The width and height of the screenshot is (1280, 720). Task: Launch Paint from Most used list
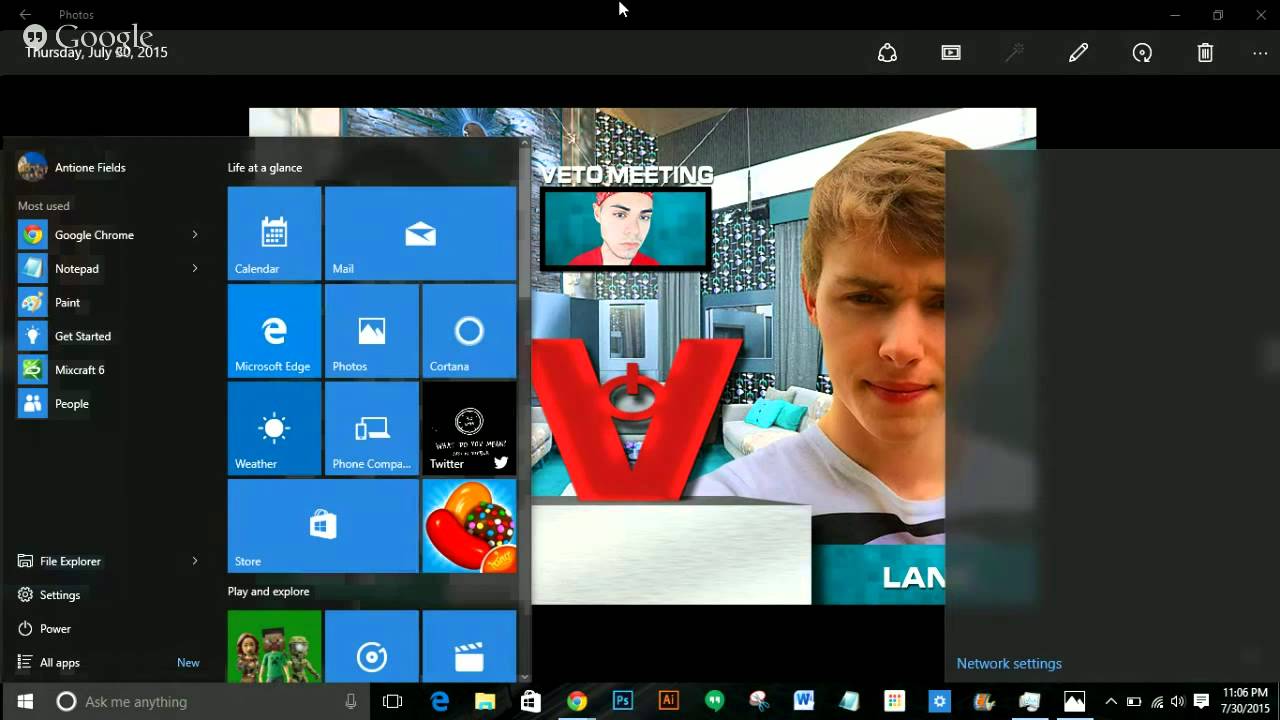click(x=108, y=303)
